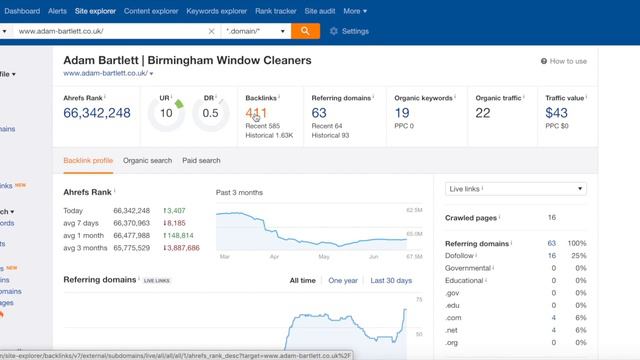The image size is (640, 360).
Task: Click info icon next to Crawled pages
Action: [500, 217]
